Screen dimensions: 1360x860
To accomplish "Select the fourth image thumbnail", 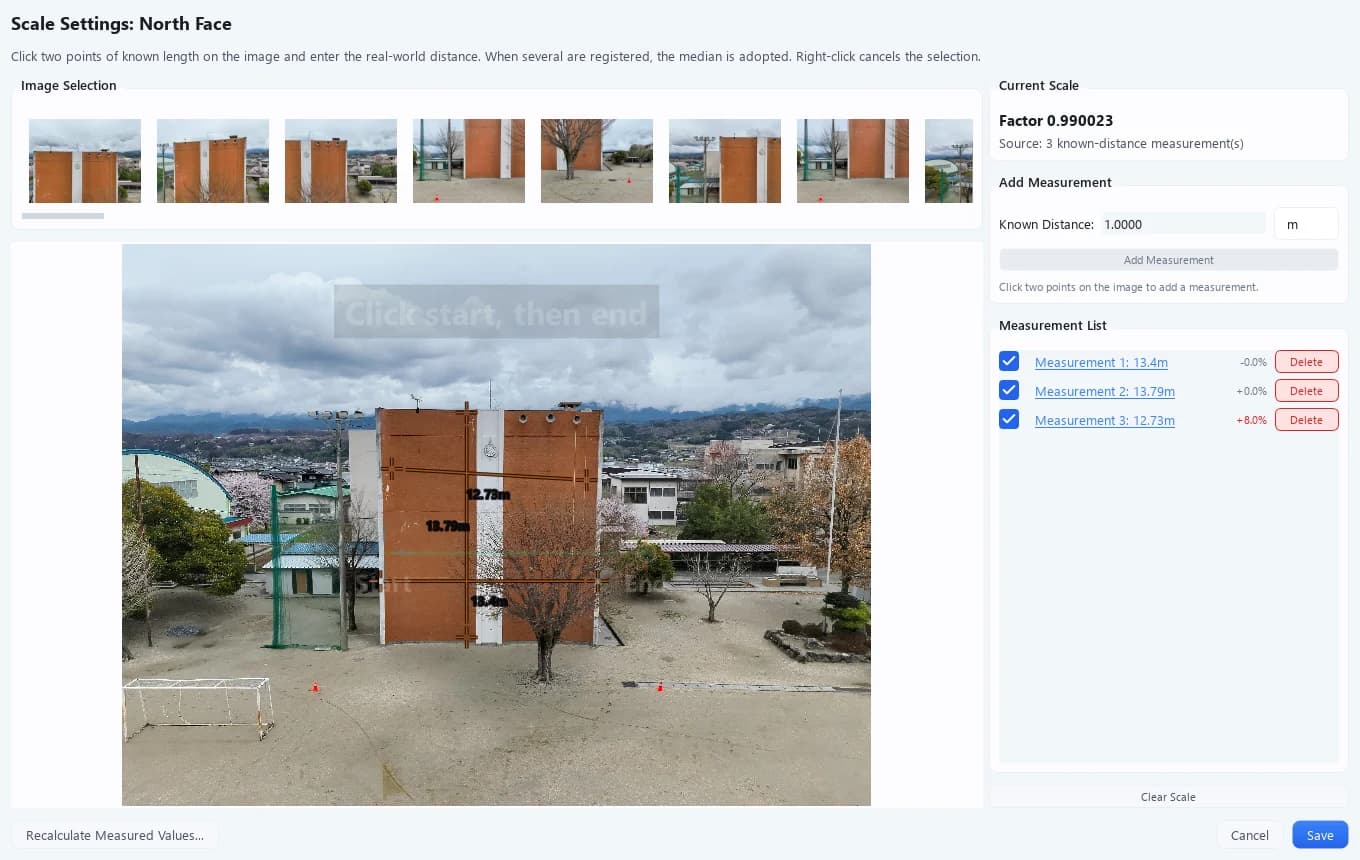I will (x=469, y=161).
